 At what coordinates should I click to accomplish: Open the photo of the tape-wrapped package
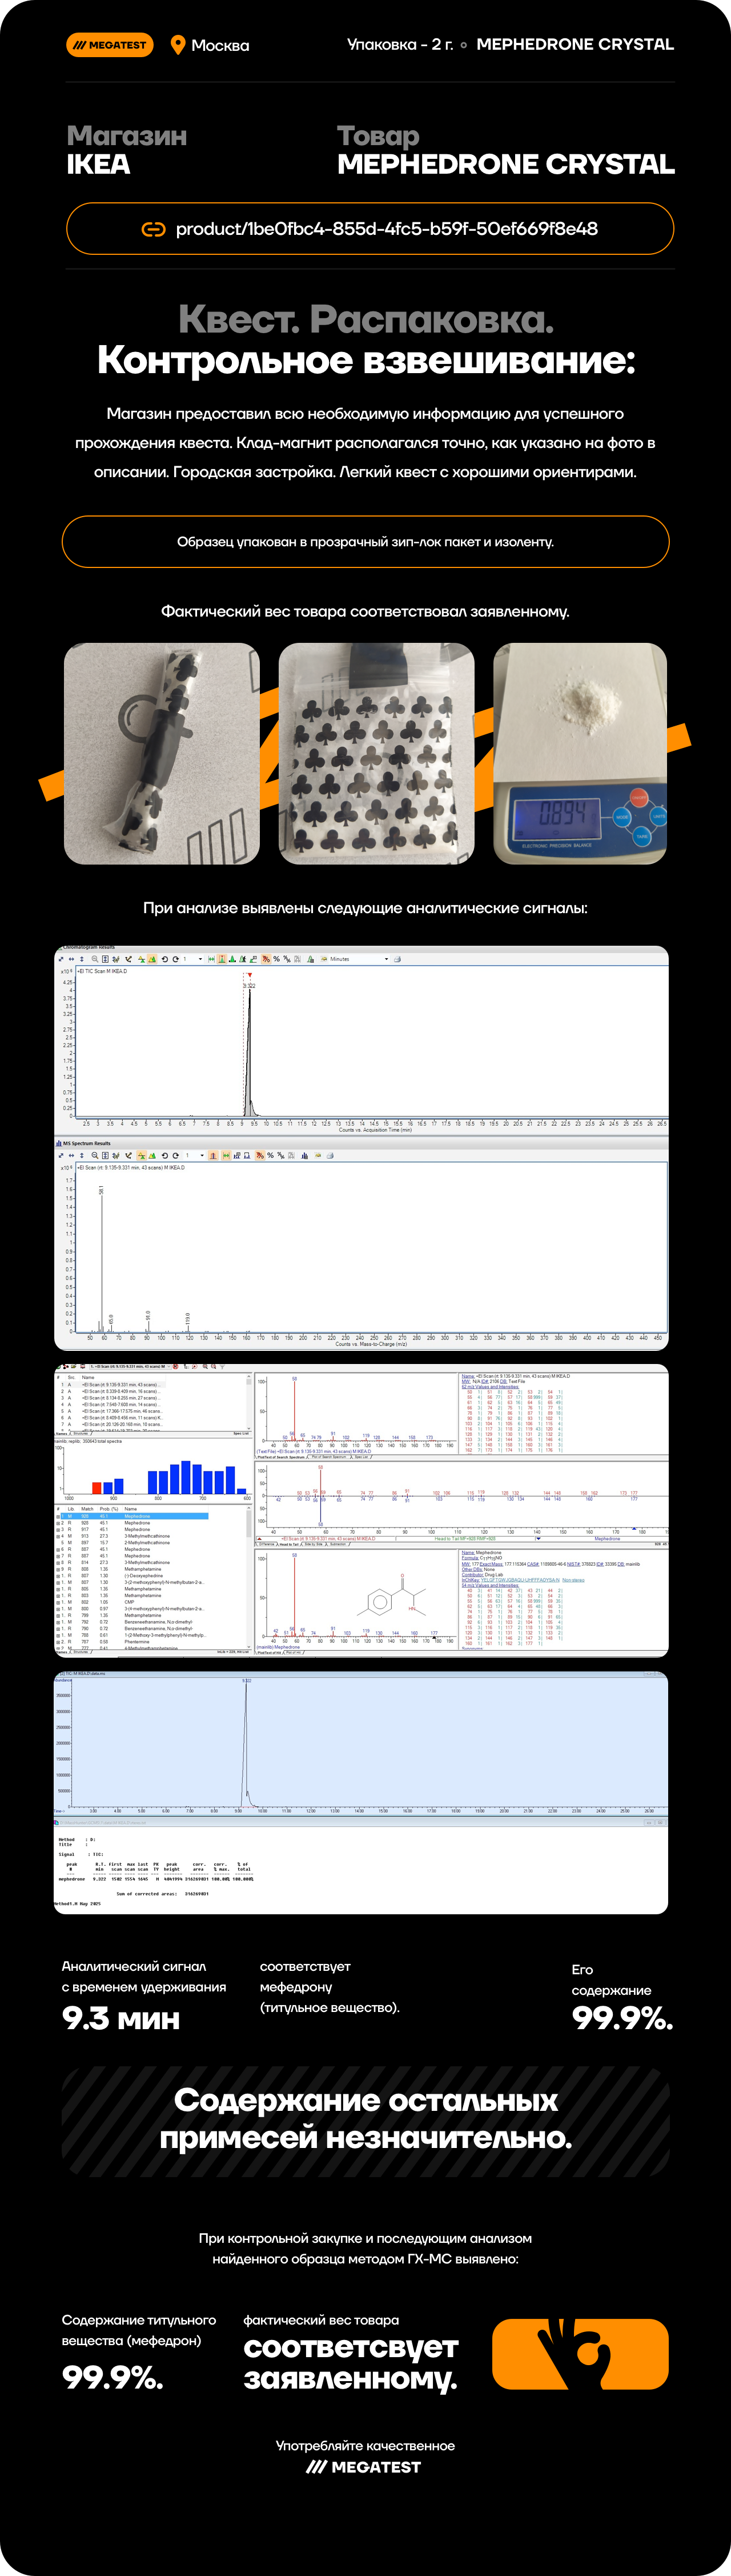coord(162,753)
